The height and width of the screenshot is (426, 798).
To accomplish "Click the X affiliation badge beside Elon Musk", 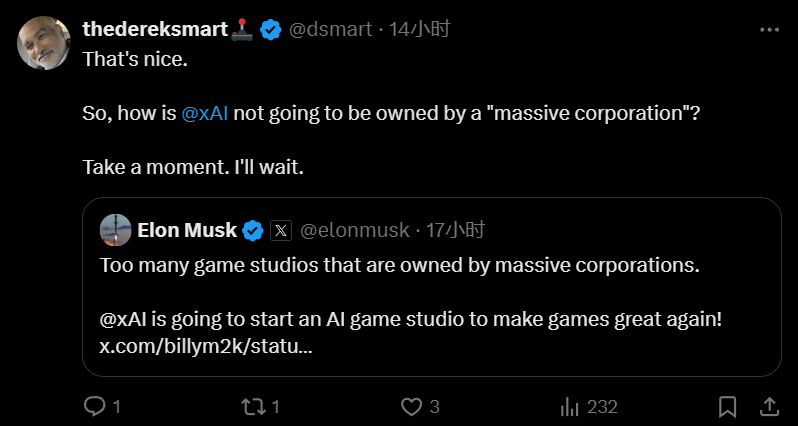I will tap(282, 231).
